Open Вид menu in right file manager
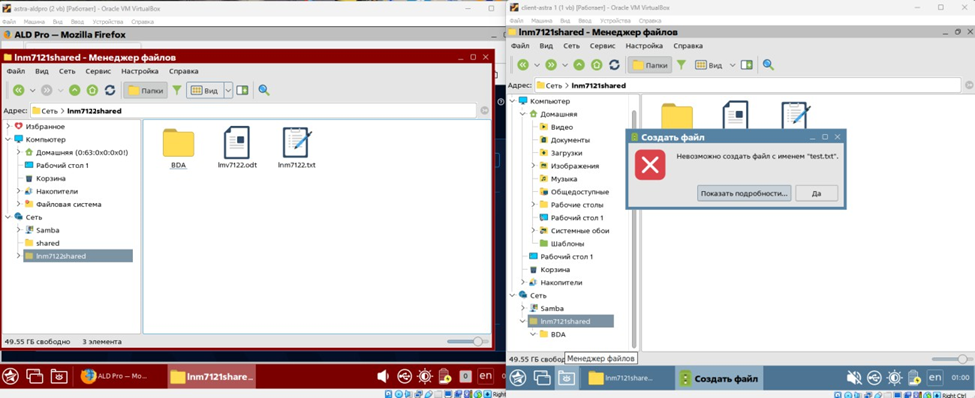Screen dimensions: 975x398 click(546, 46)
